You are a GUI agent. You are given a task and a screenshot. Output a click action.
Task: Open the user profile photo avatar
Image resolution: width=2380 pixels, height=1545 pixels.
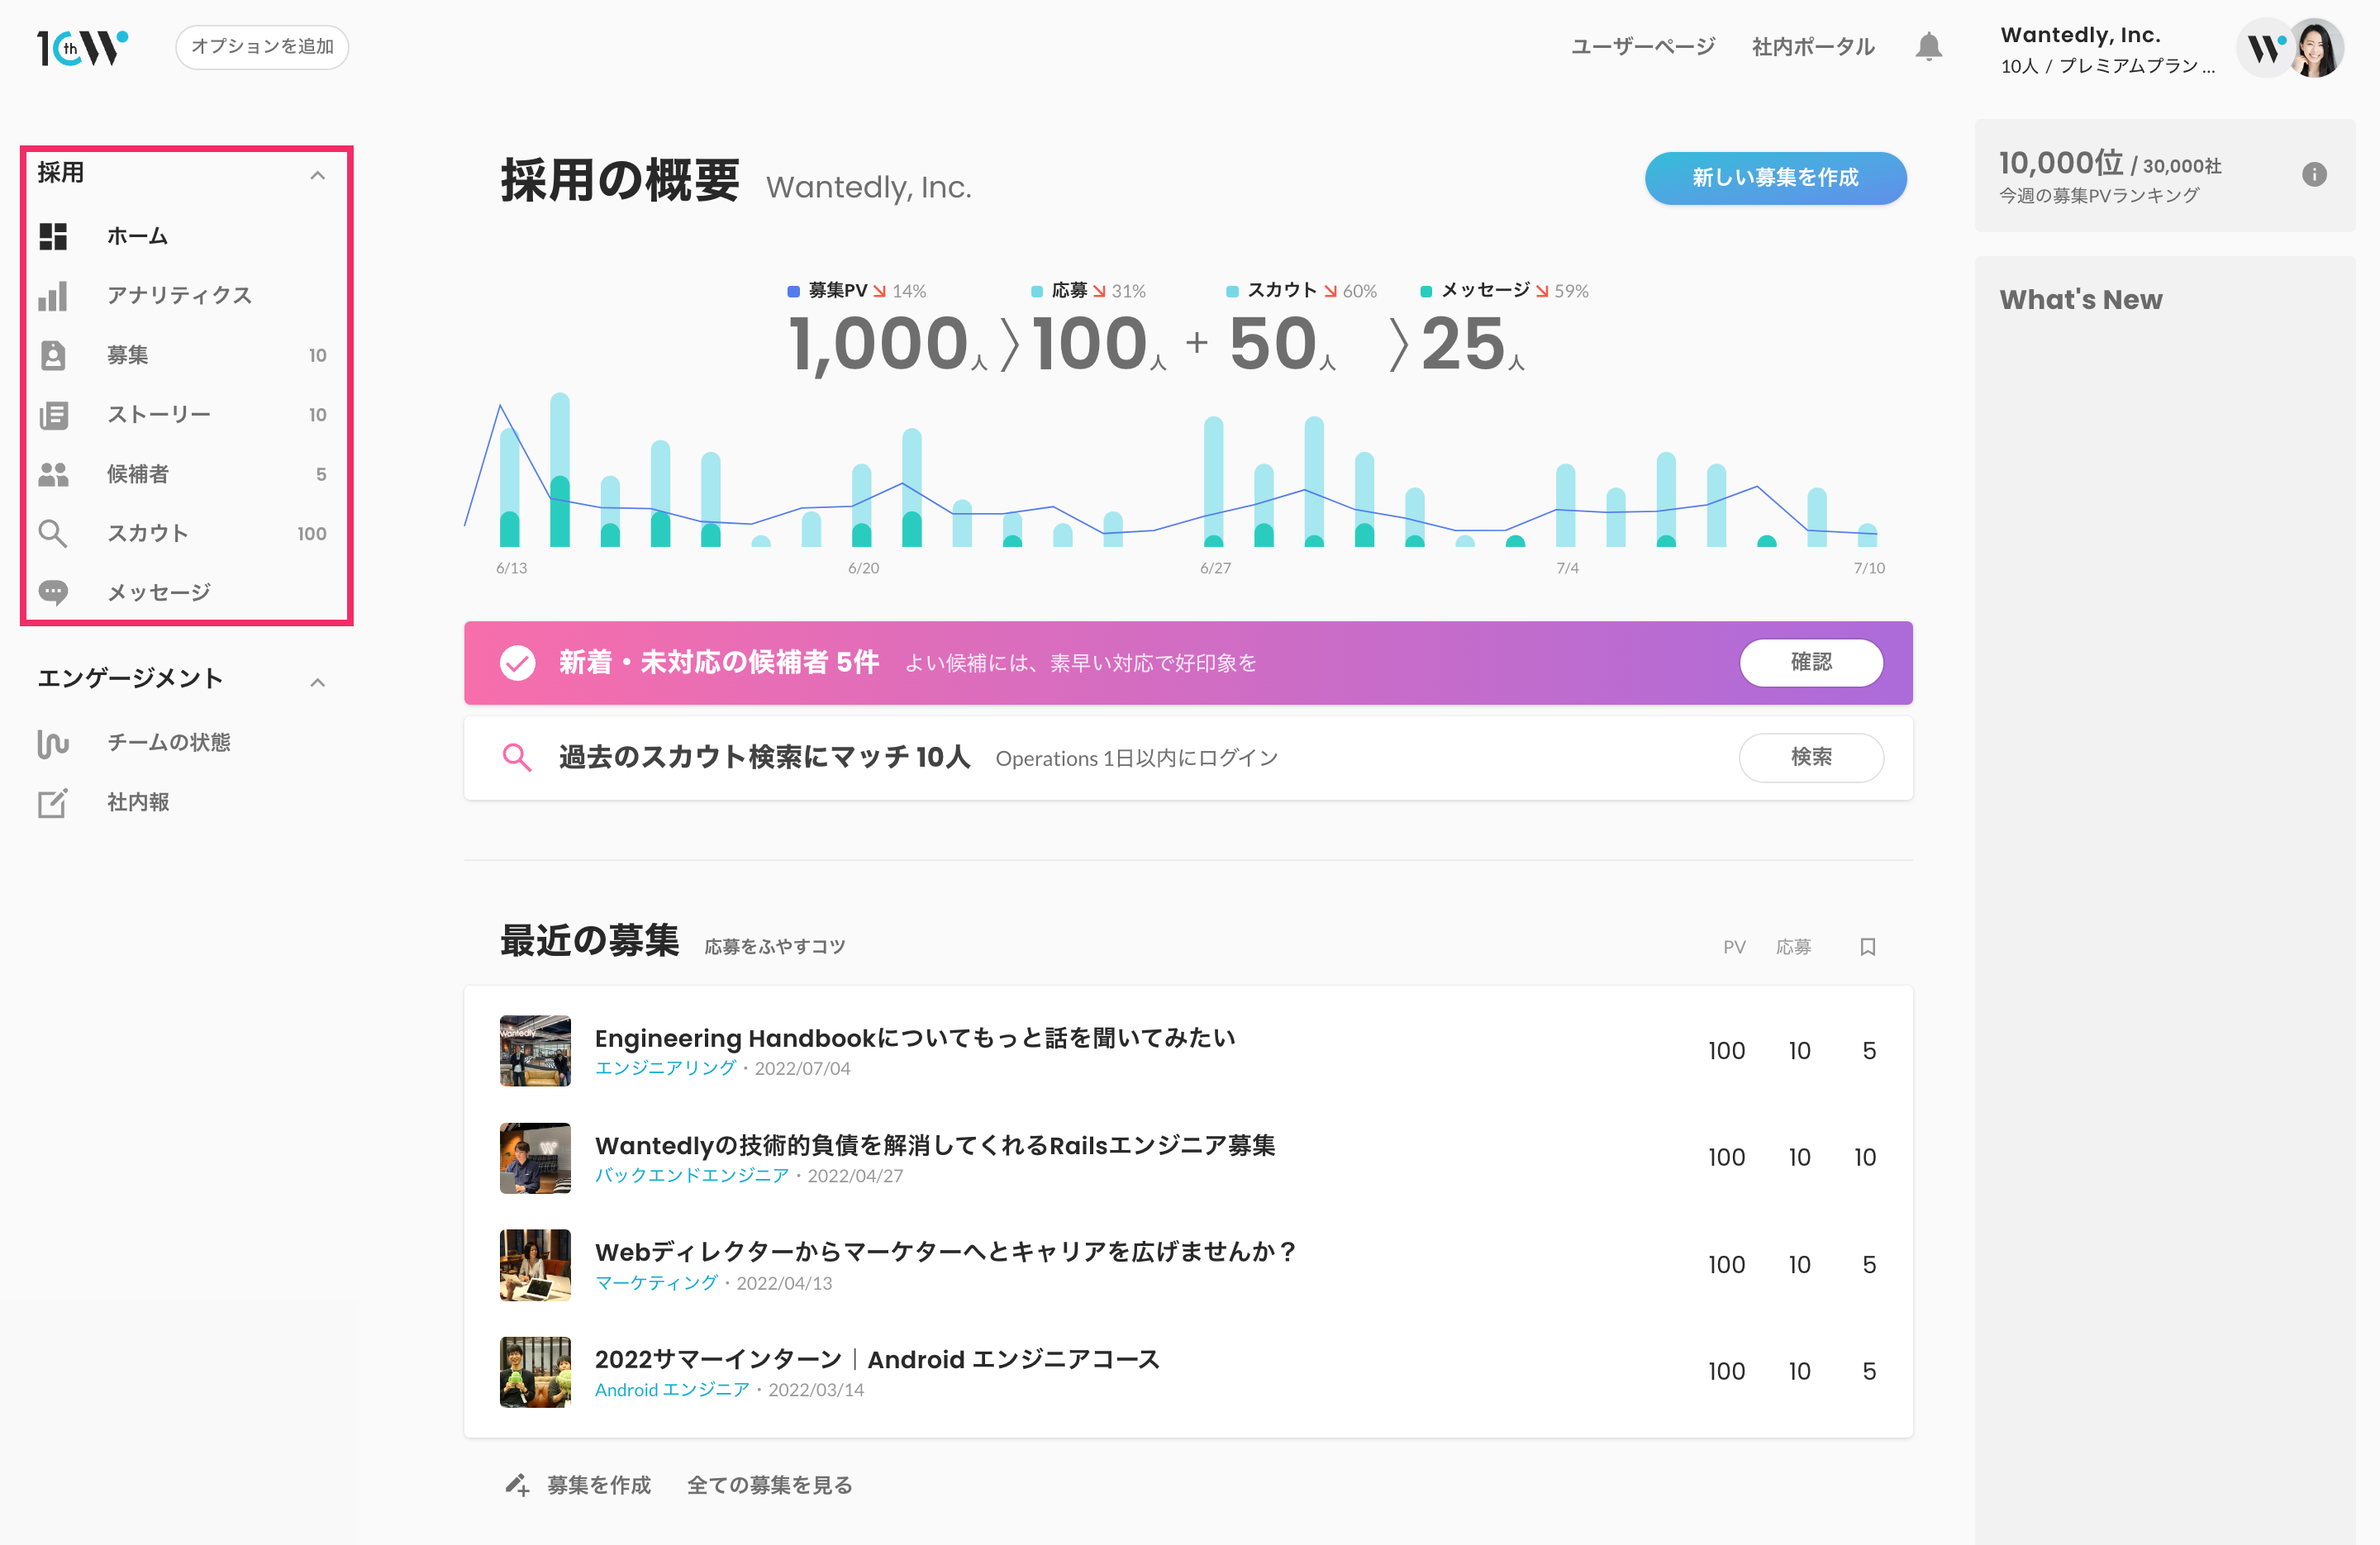(2316, 48)
